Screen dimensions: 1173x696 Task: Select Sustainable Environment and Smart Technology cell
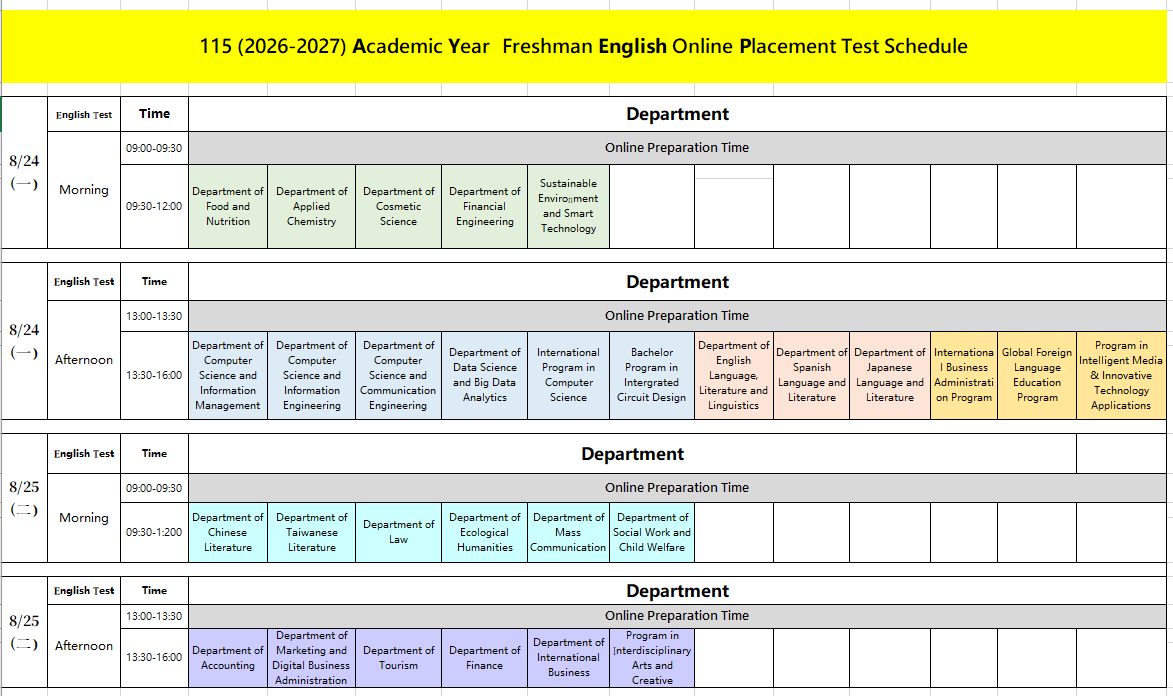pyautogui.click(x=568, y=206)
